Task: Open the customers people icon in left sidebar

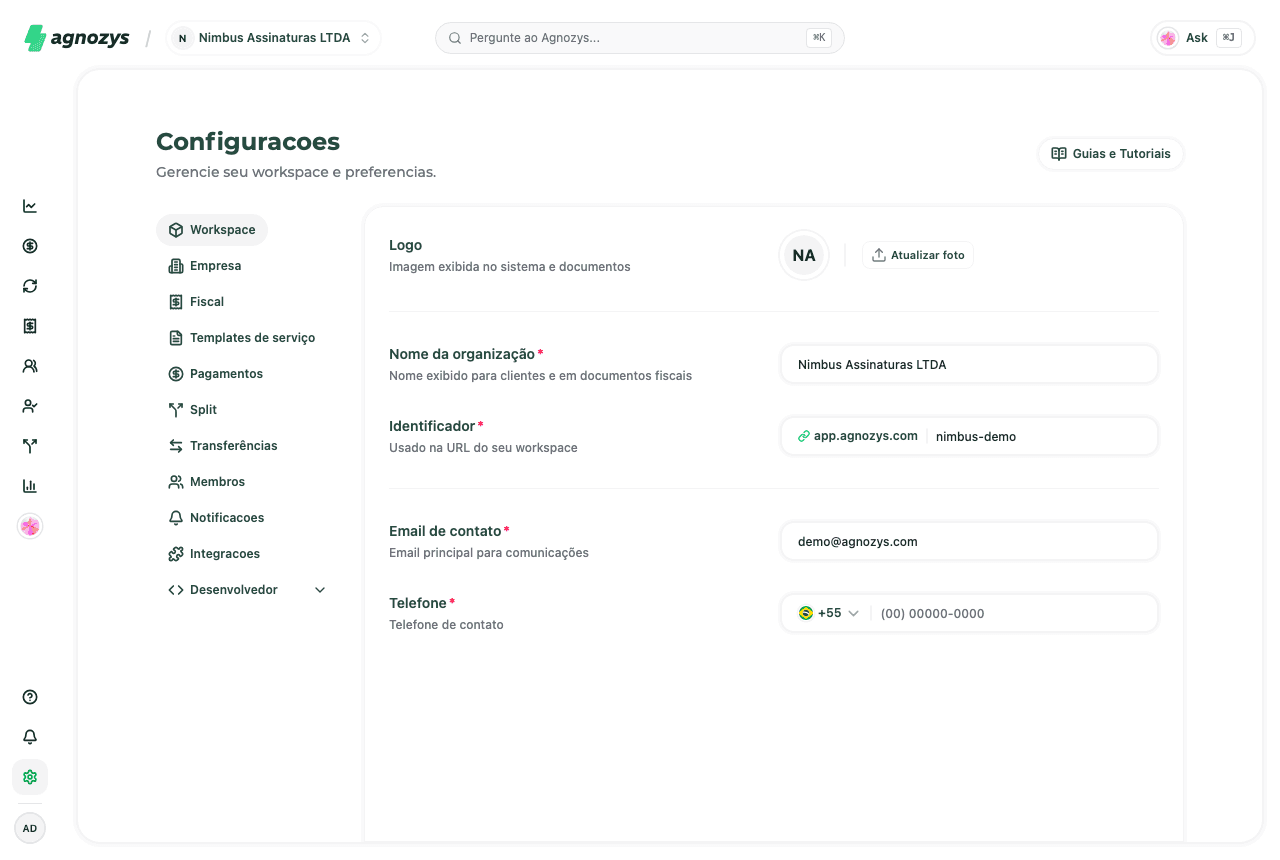Action: click(30, 366)
